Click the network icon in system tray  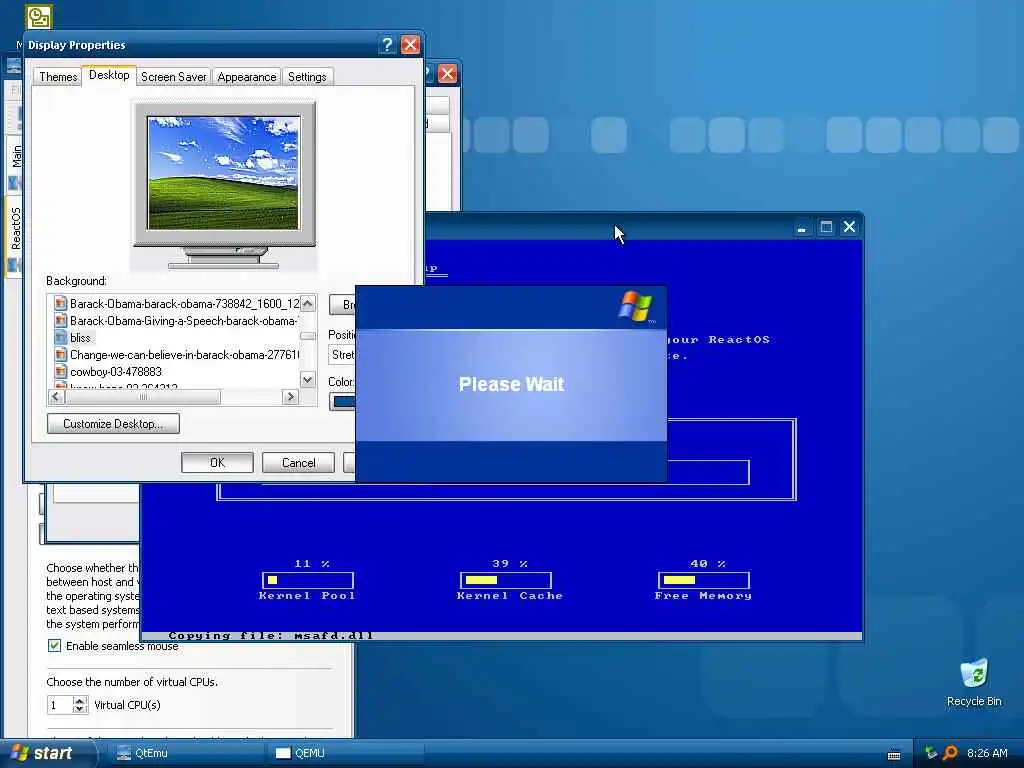coord(931,753)
